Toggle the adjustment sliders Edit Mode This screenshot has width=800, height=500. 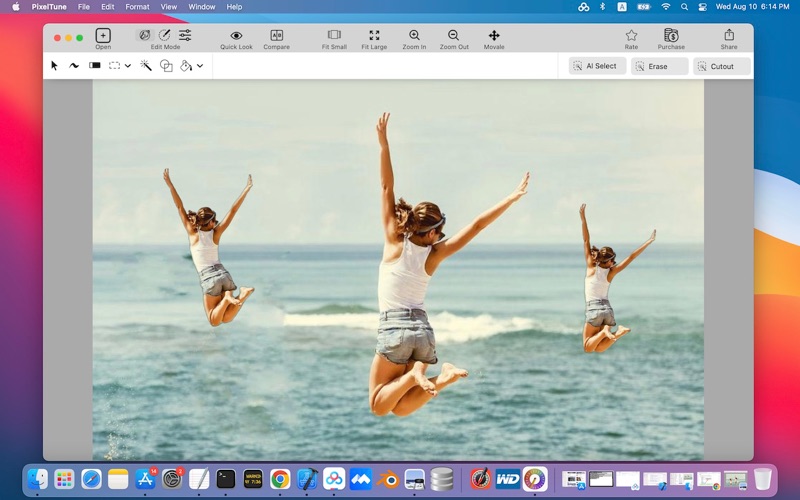[x=186, y=35]
